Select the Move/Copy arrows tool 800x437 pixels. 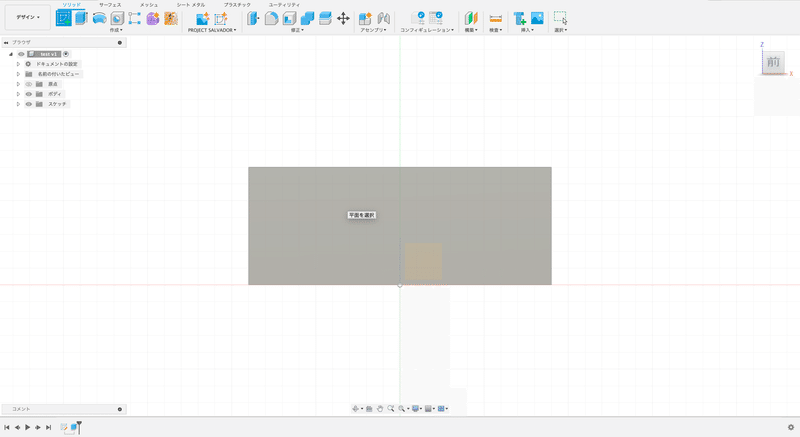[343, 18]
